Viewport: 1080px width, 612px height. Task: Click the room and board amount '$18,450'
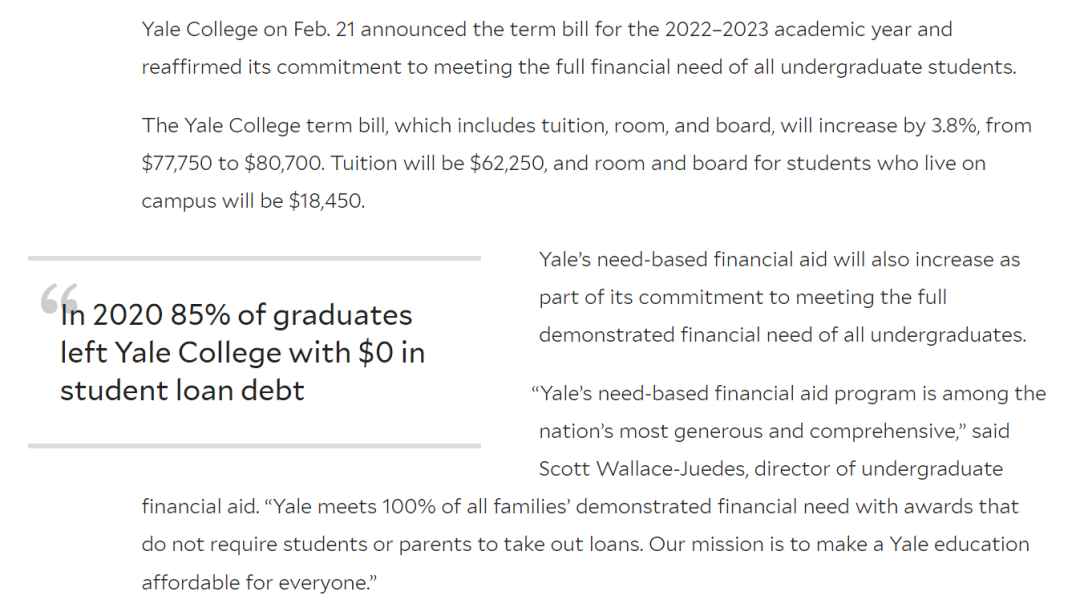coord(326,201)
